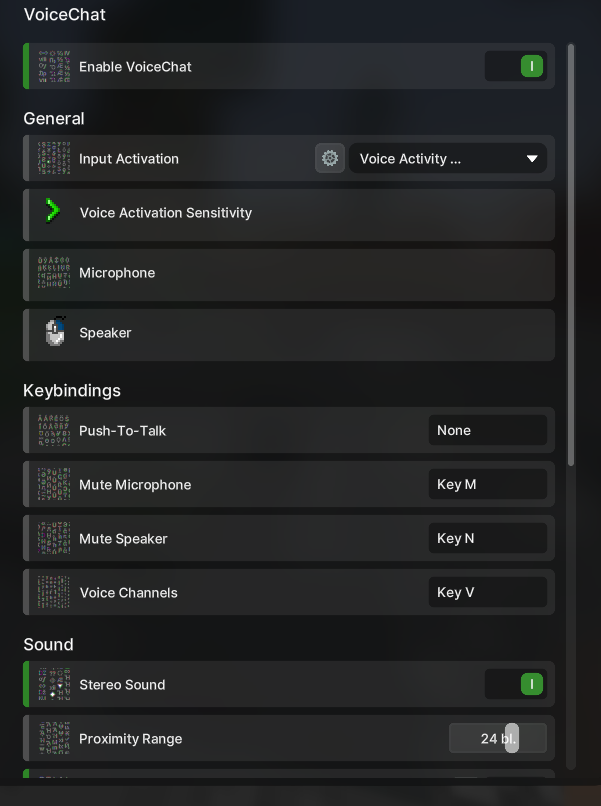Open the Speaker device row
This screenshot has width=601, height=806.
click(289, 335)
